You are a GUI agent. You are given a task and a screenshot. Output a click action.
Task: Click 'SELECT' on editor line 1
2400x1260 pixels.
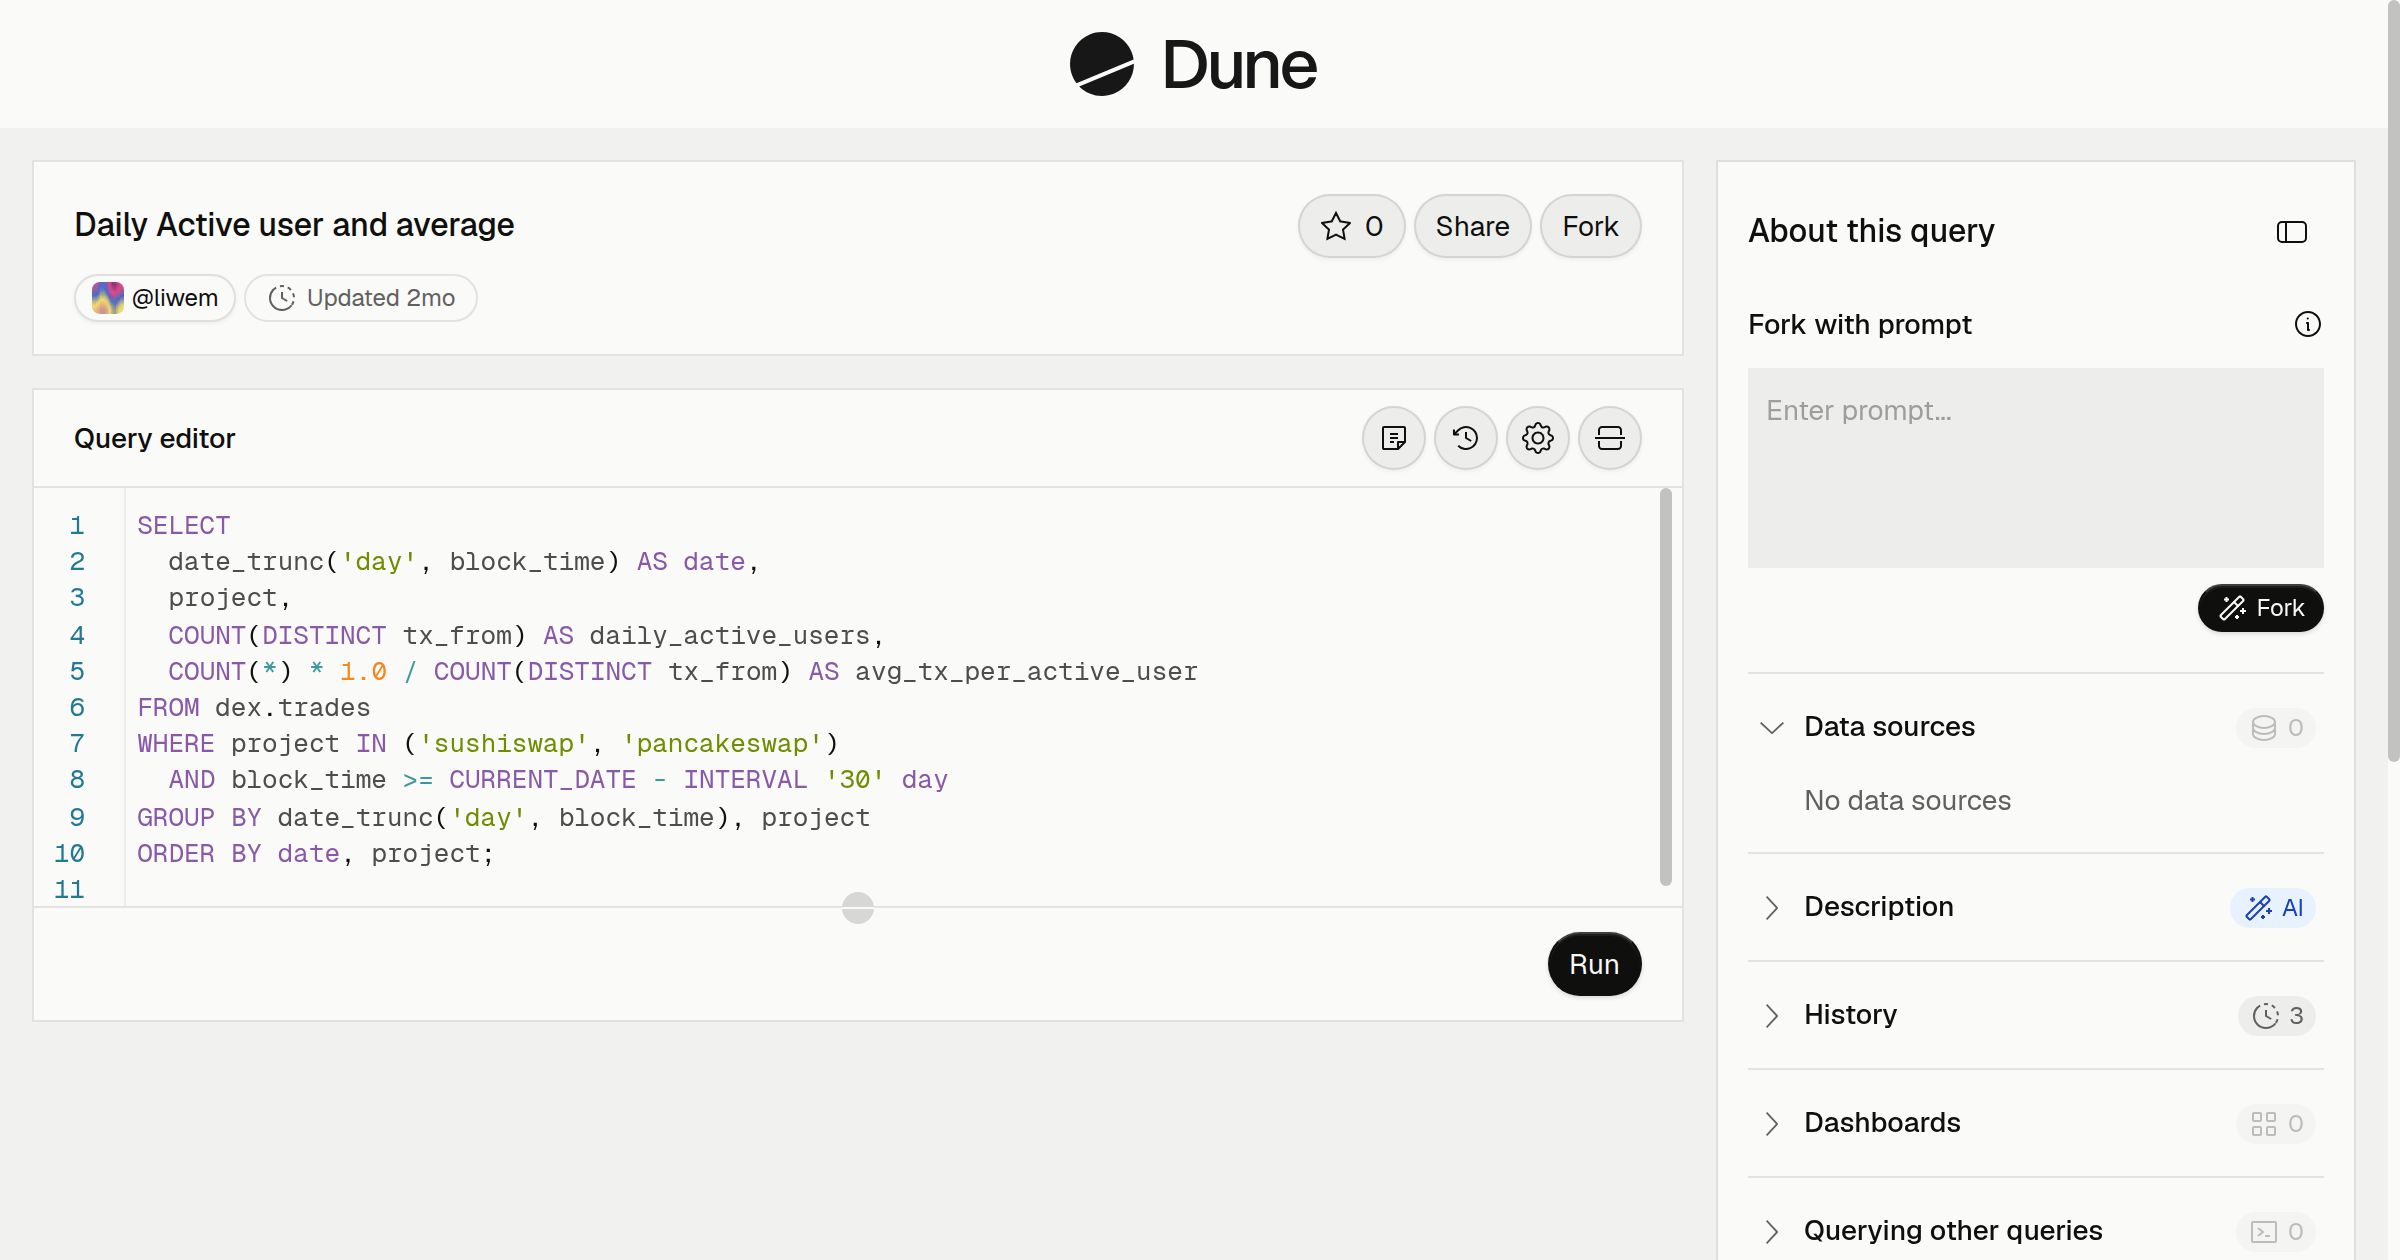184,526
